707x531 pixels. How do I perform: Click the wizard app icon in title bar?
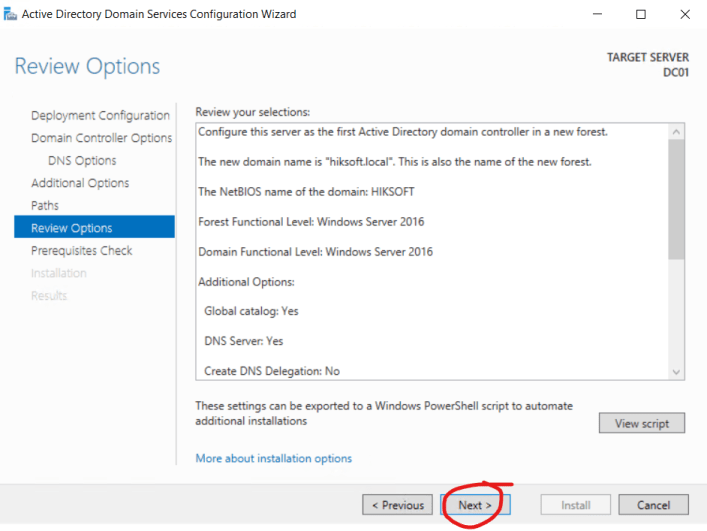point(9,14)
